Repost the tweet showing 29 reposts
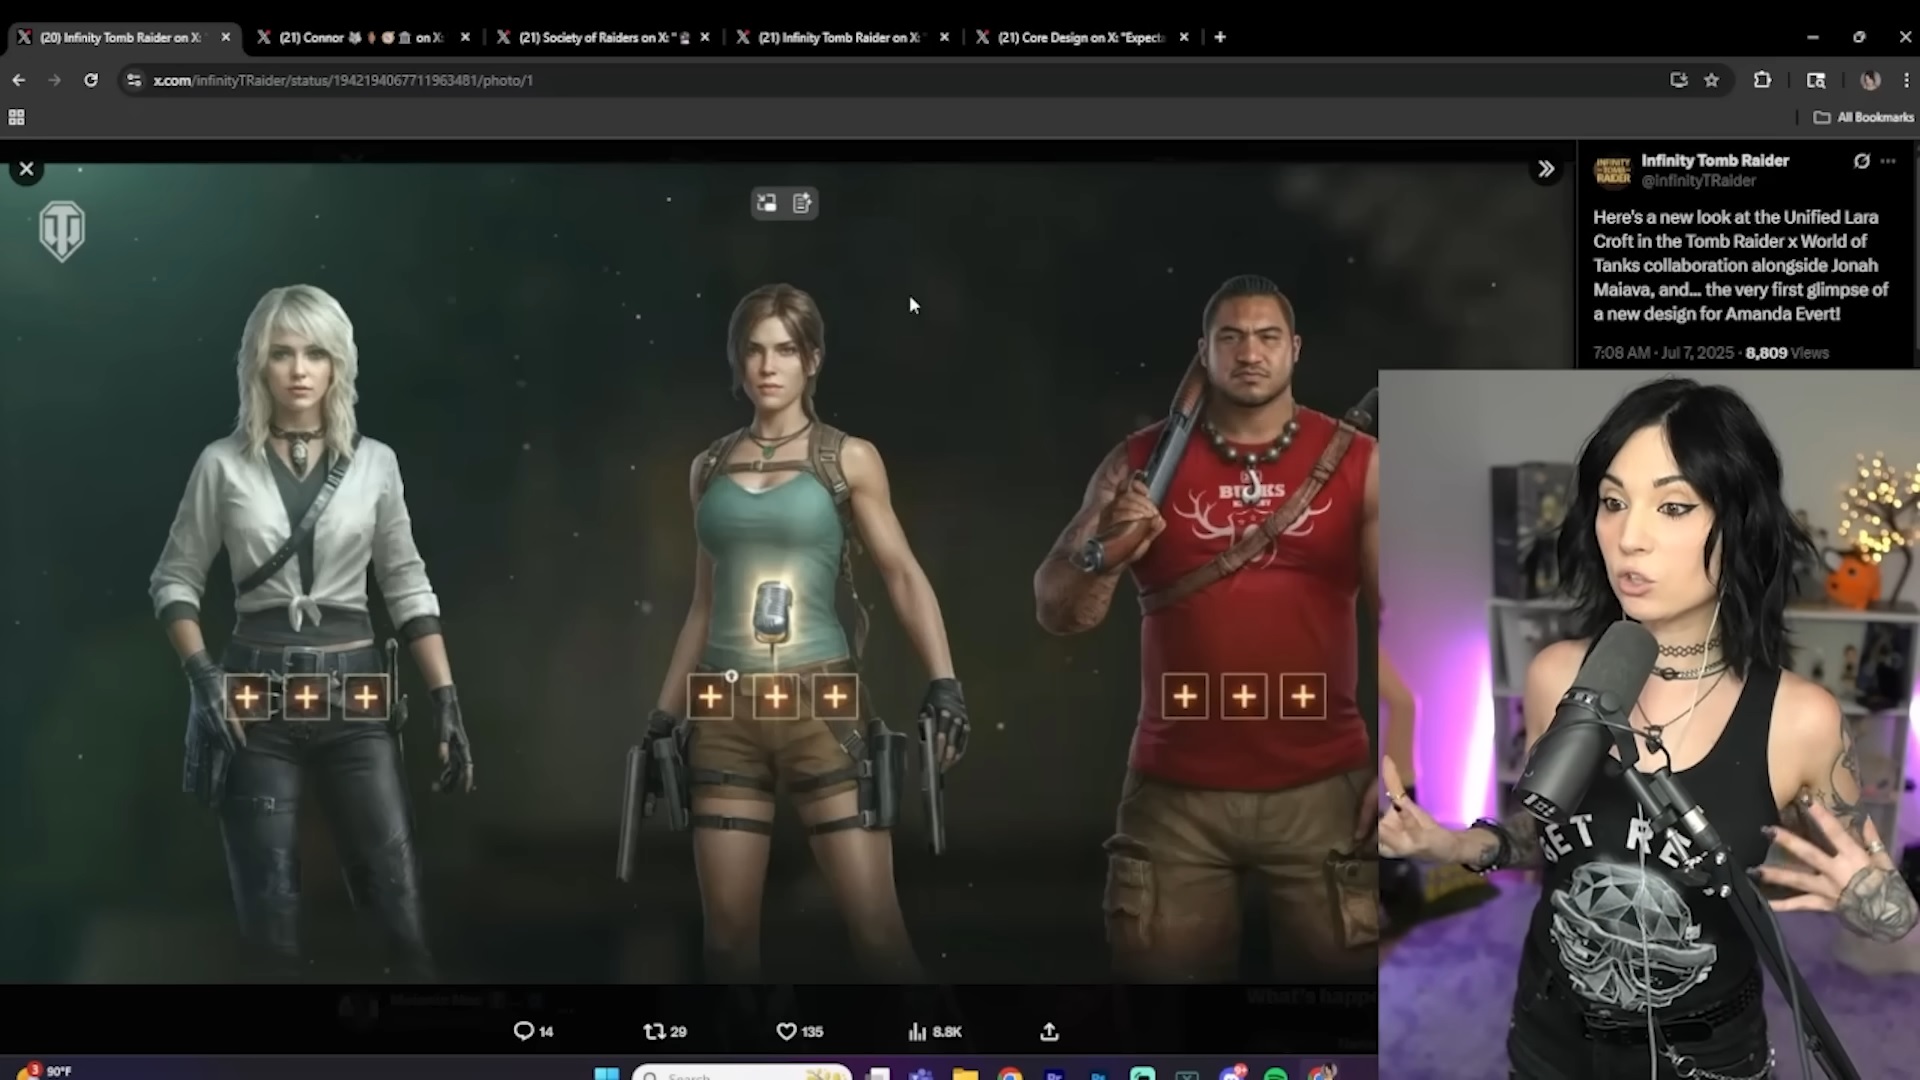This screenshot has width=1920, height=1080. 665,1031
